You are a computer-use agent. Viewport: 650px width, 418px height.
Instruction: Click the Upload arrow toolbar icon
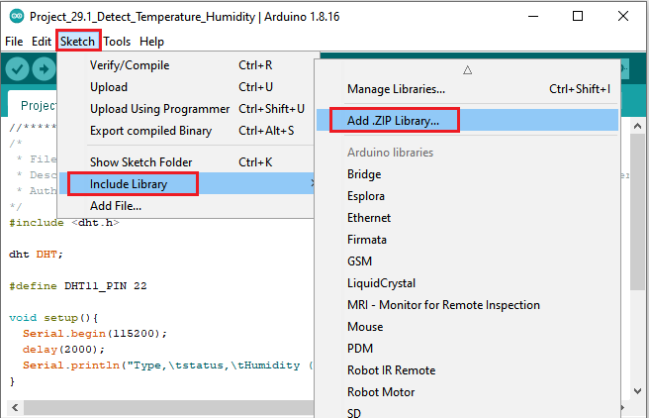[44, 69]
